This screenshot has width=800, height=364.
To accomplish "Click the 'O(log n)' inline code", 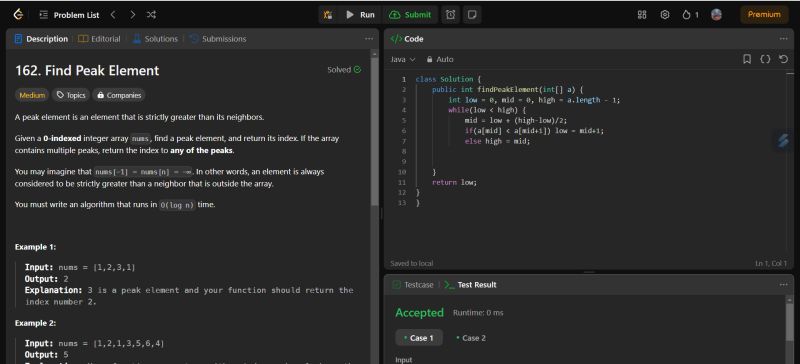I will click(x=177, y=205).
